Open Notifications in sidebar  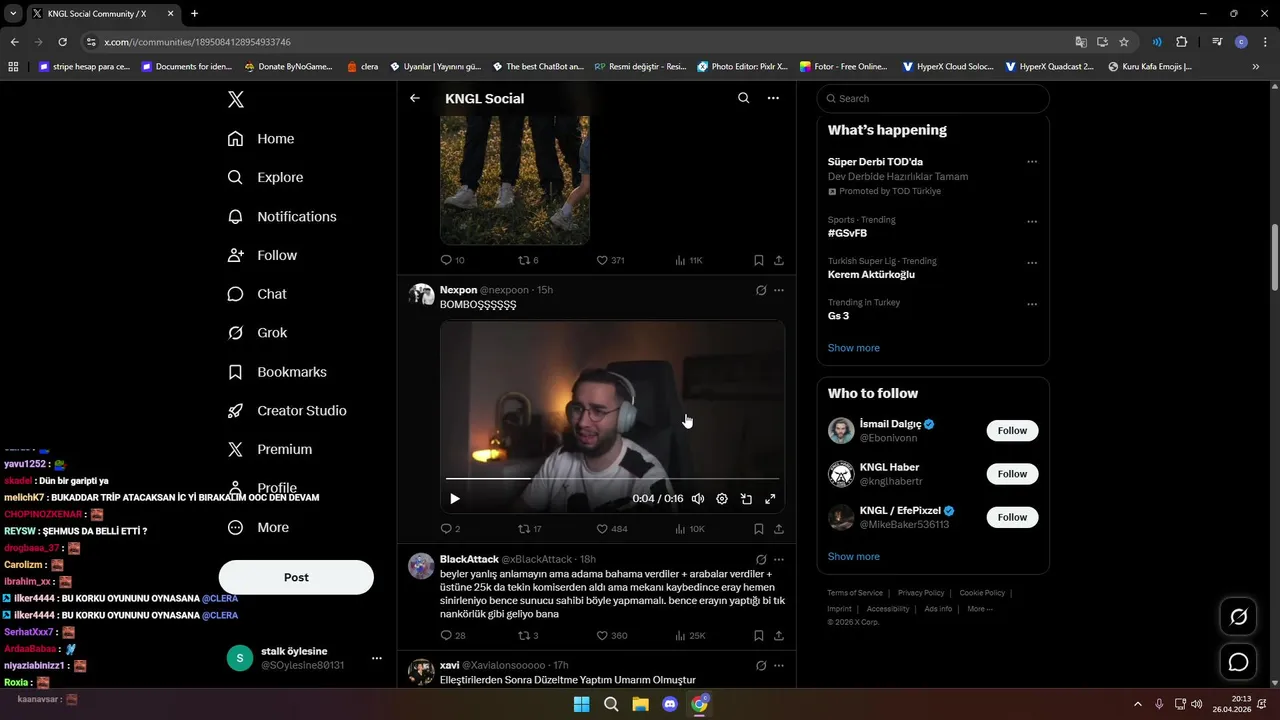coord(282,216)
